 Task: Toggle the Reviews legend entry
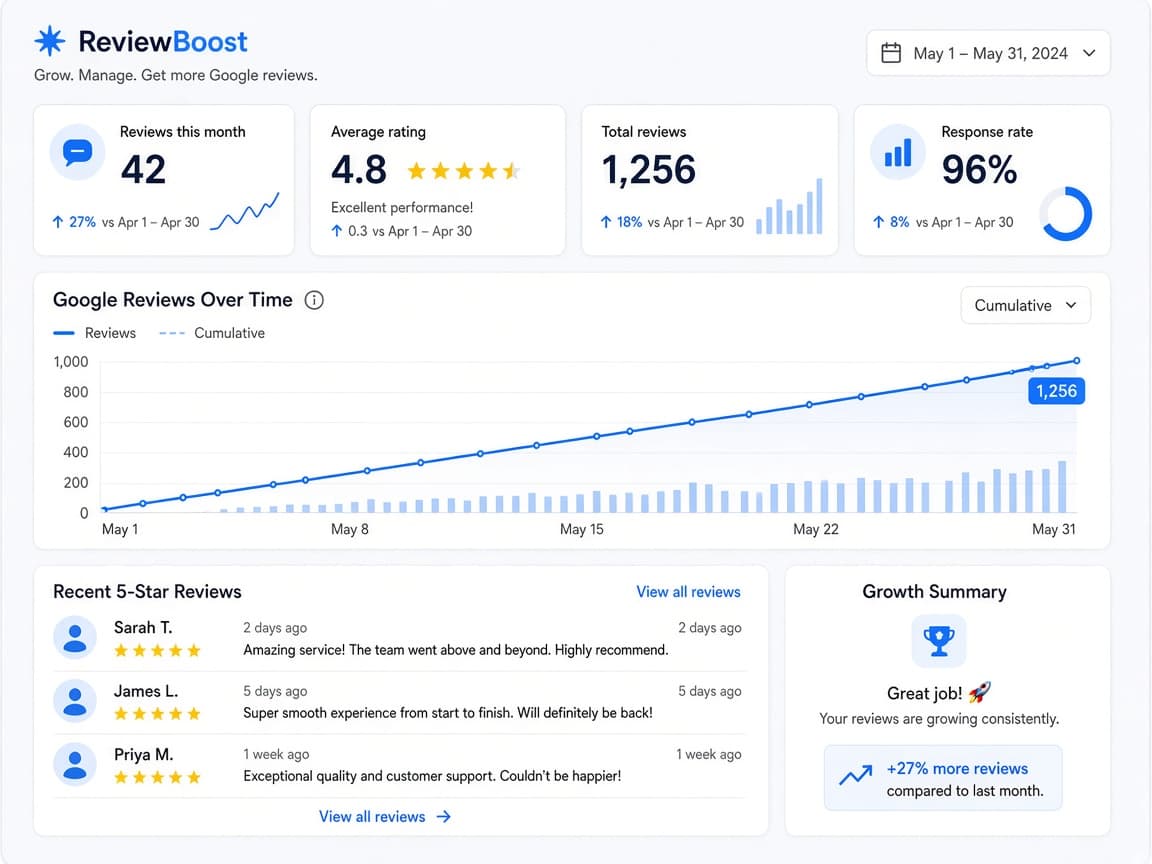click(x=95, y=333)
